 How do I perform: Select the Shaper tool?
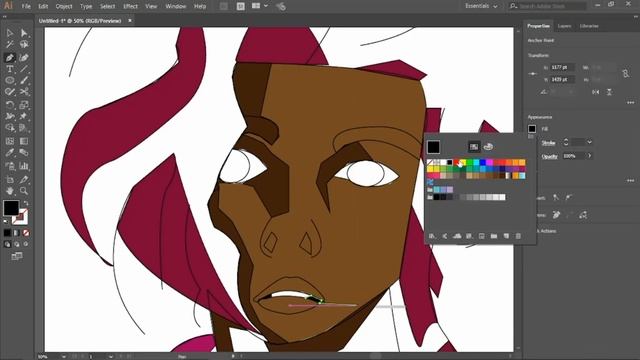(10, 92)
